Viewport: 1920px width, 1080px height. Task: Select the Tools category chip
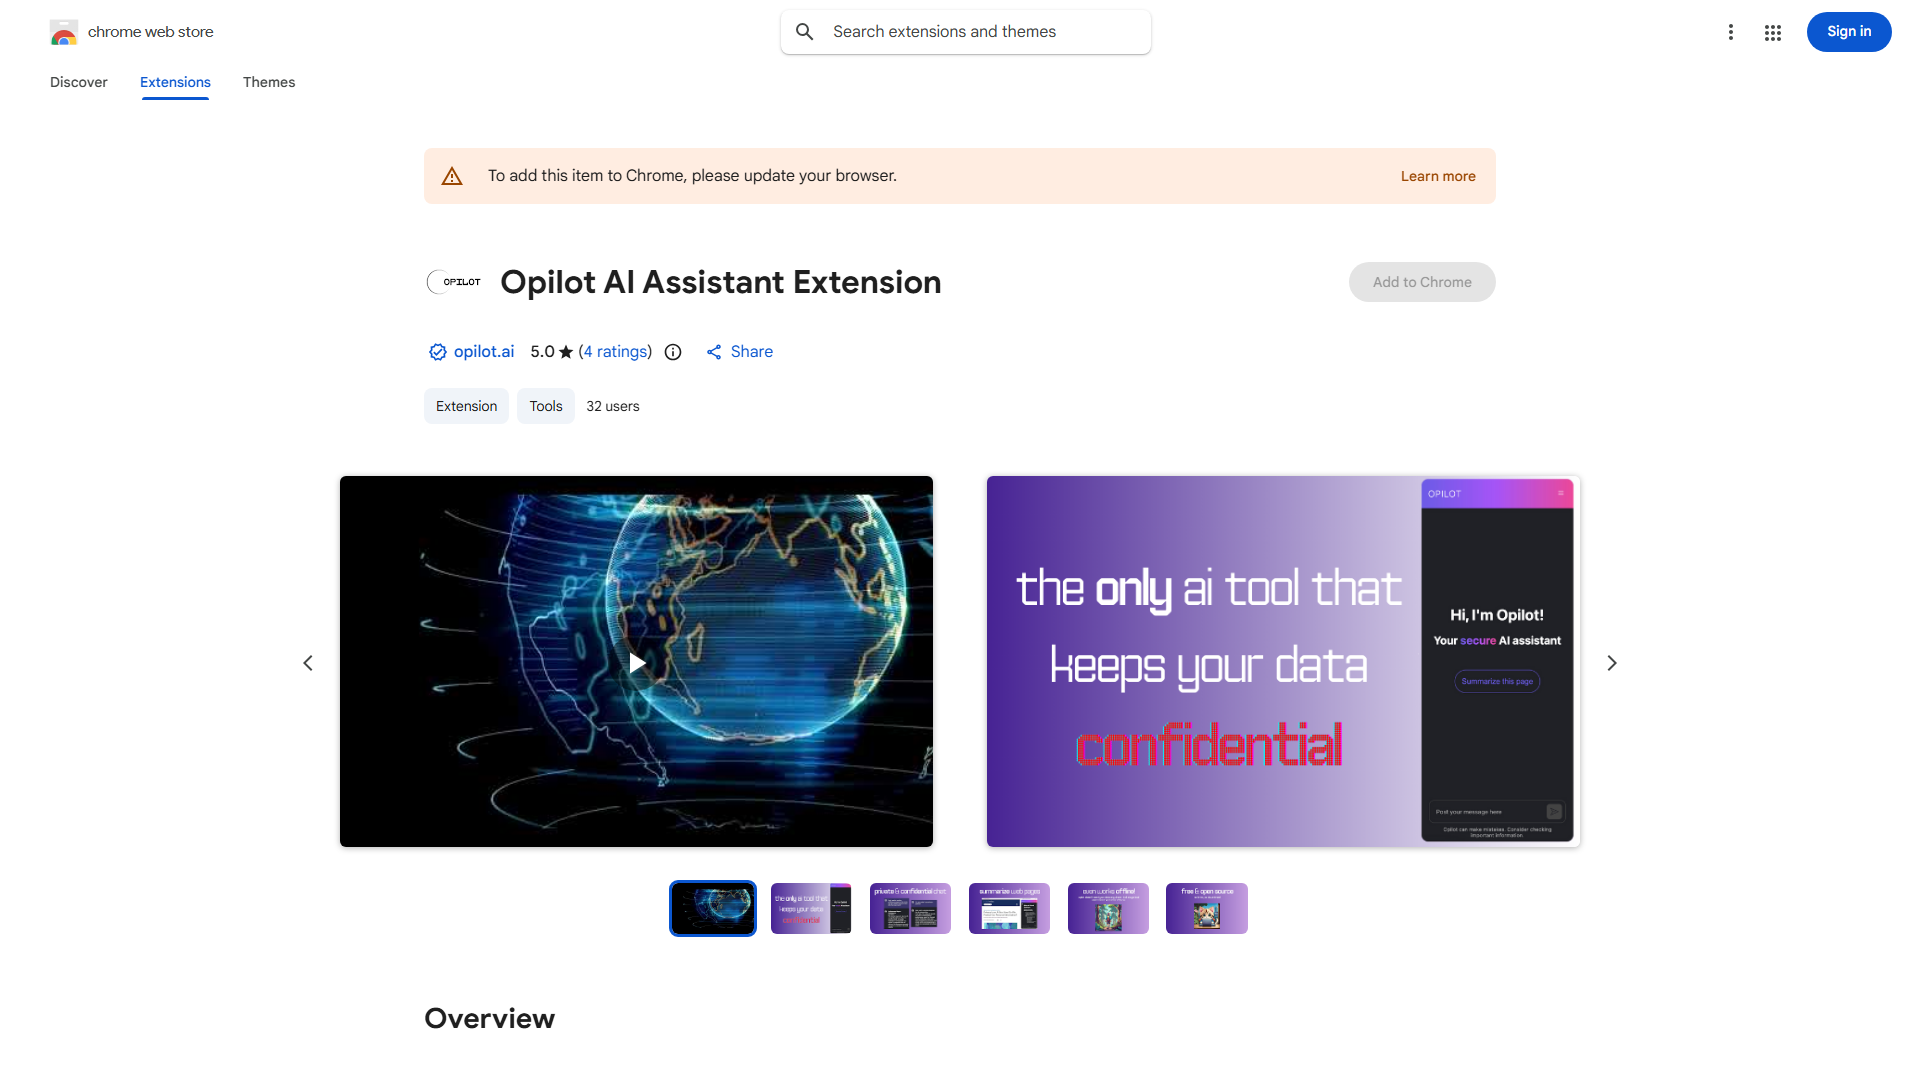coord(545,405)
